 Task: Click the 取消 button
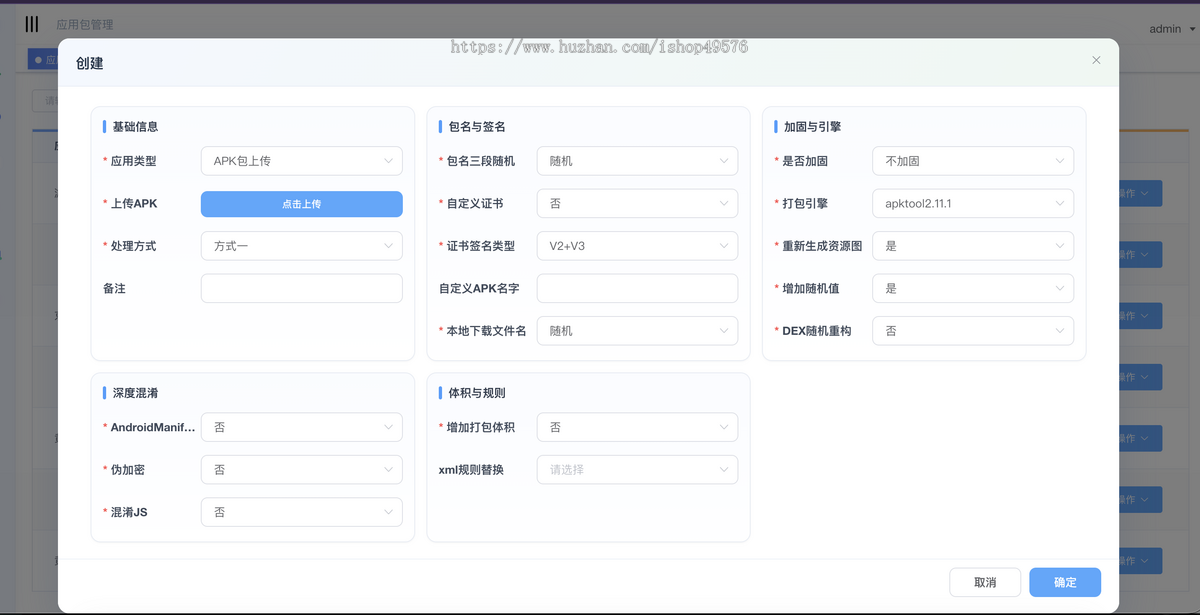click(x=985, y=583)
